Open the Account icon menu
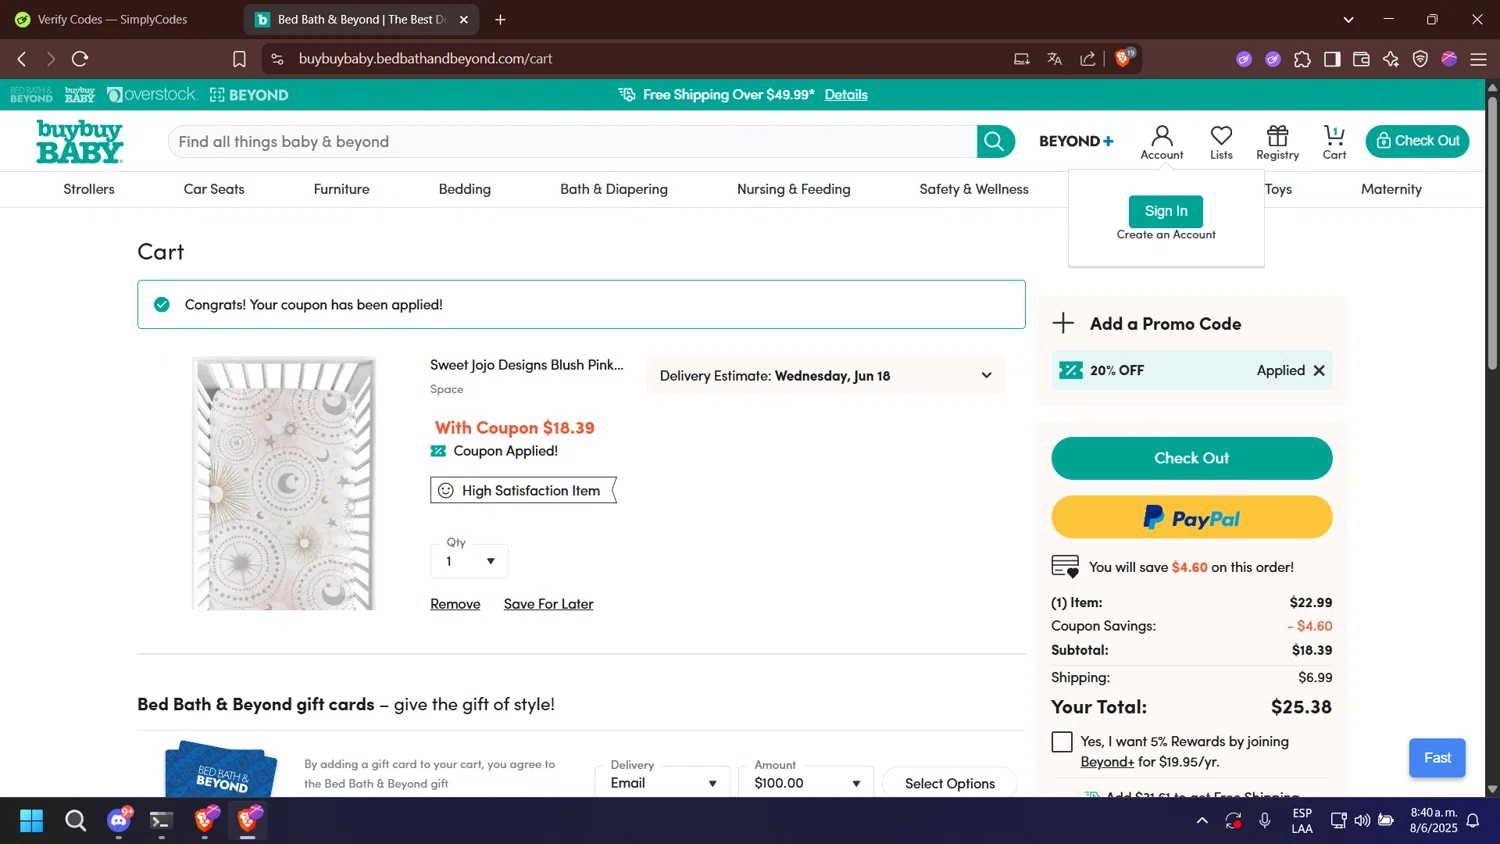Image resolution: width=1500 pixels, height=844 pixels. pyautogui.click(x=1162, y=142)
